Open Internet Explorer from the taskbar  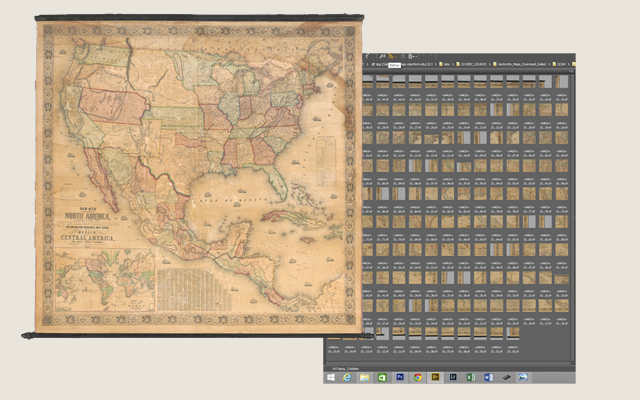click(347, 378)
